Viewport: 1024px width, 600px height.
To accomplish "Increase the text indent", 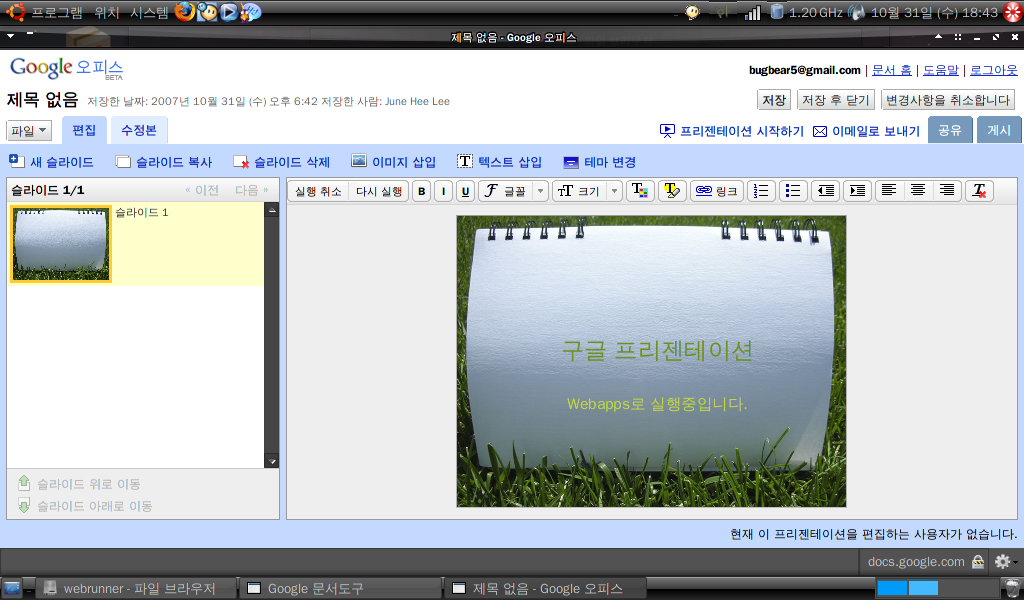I will tap(857, 191).
